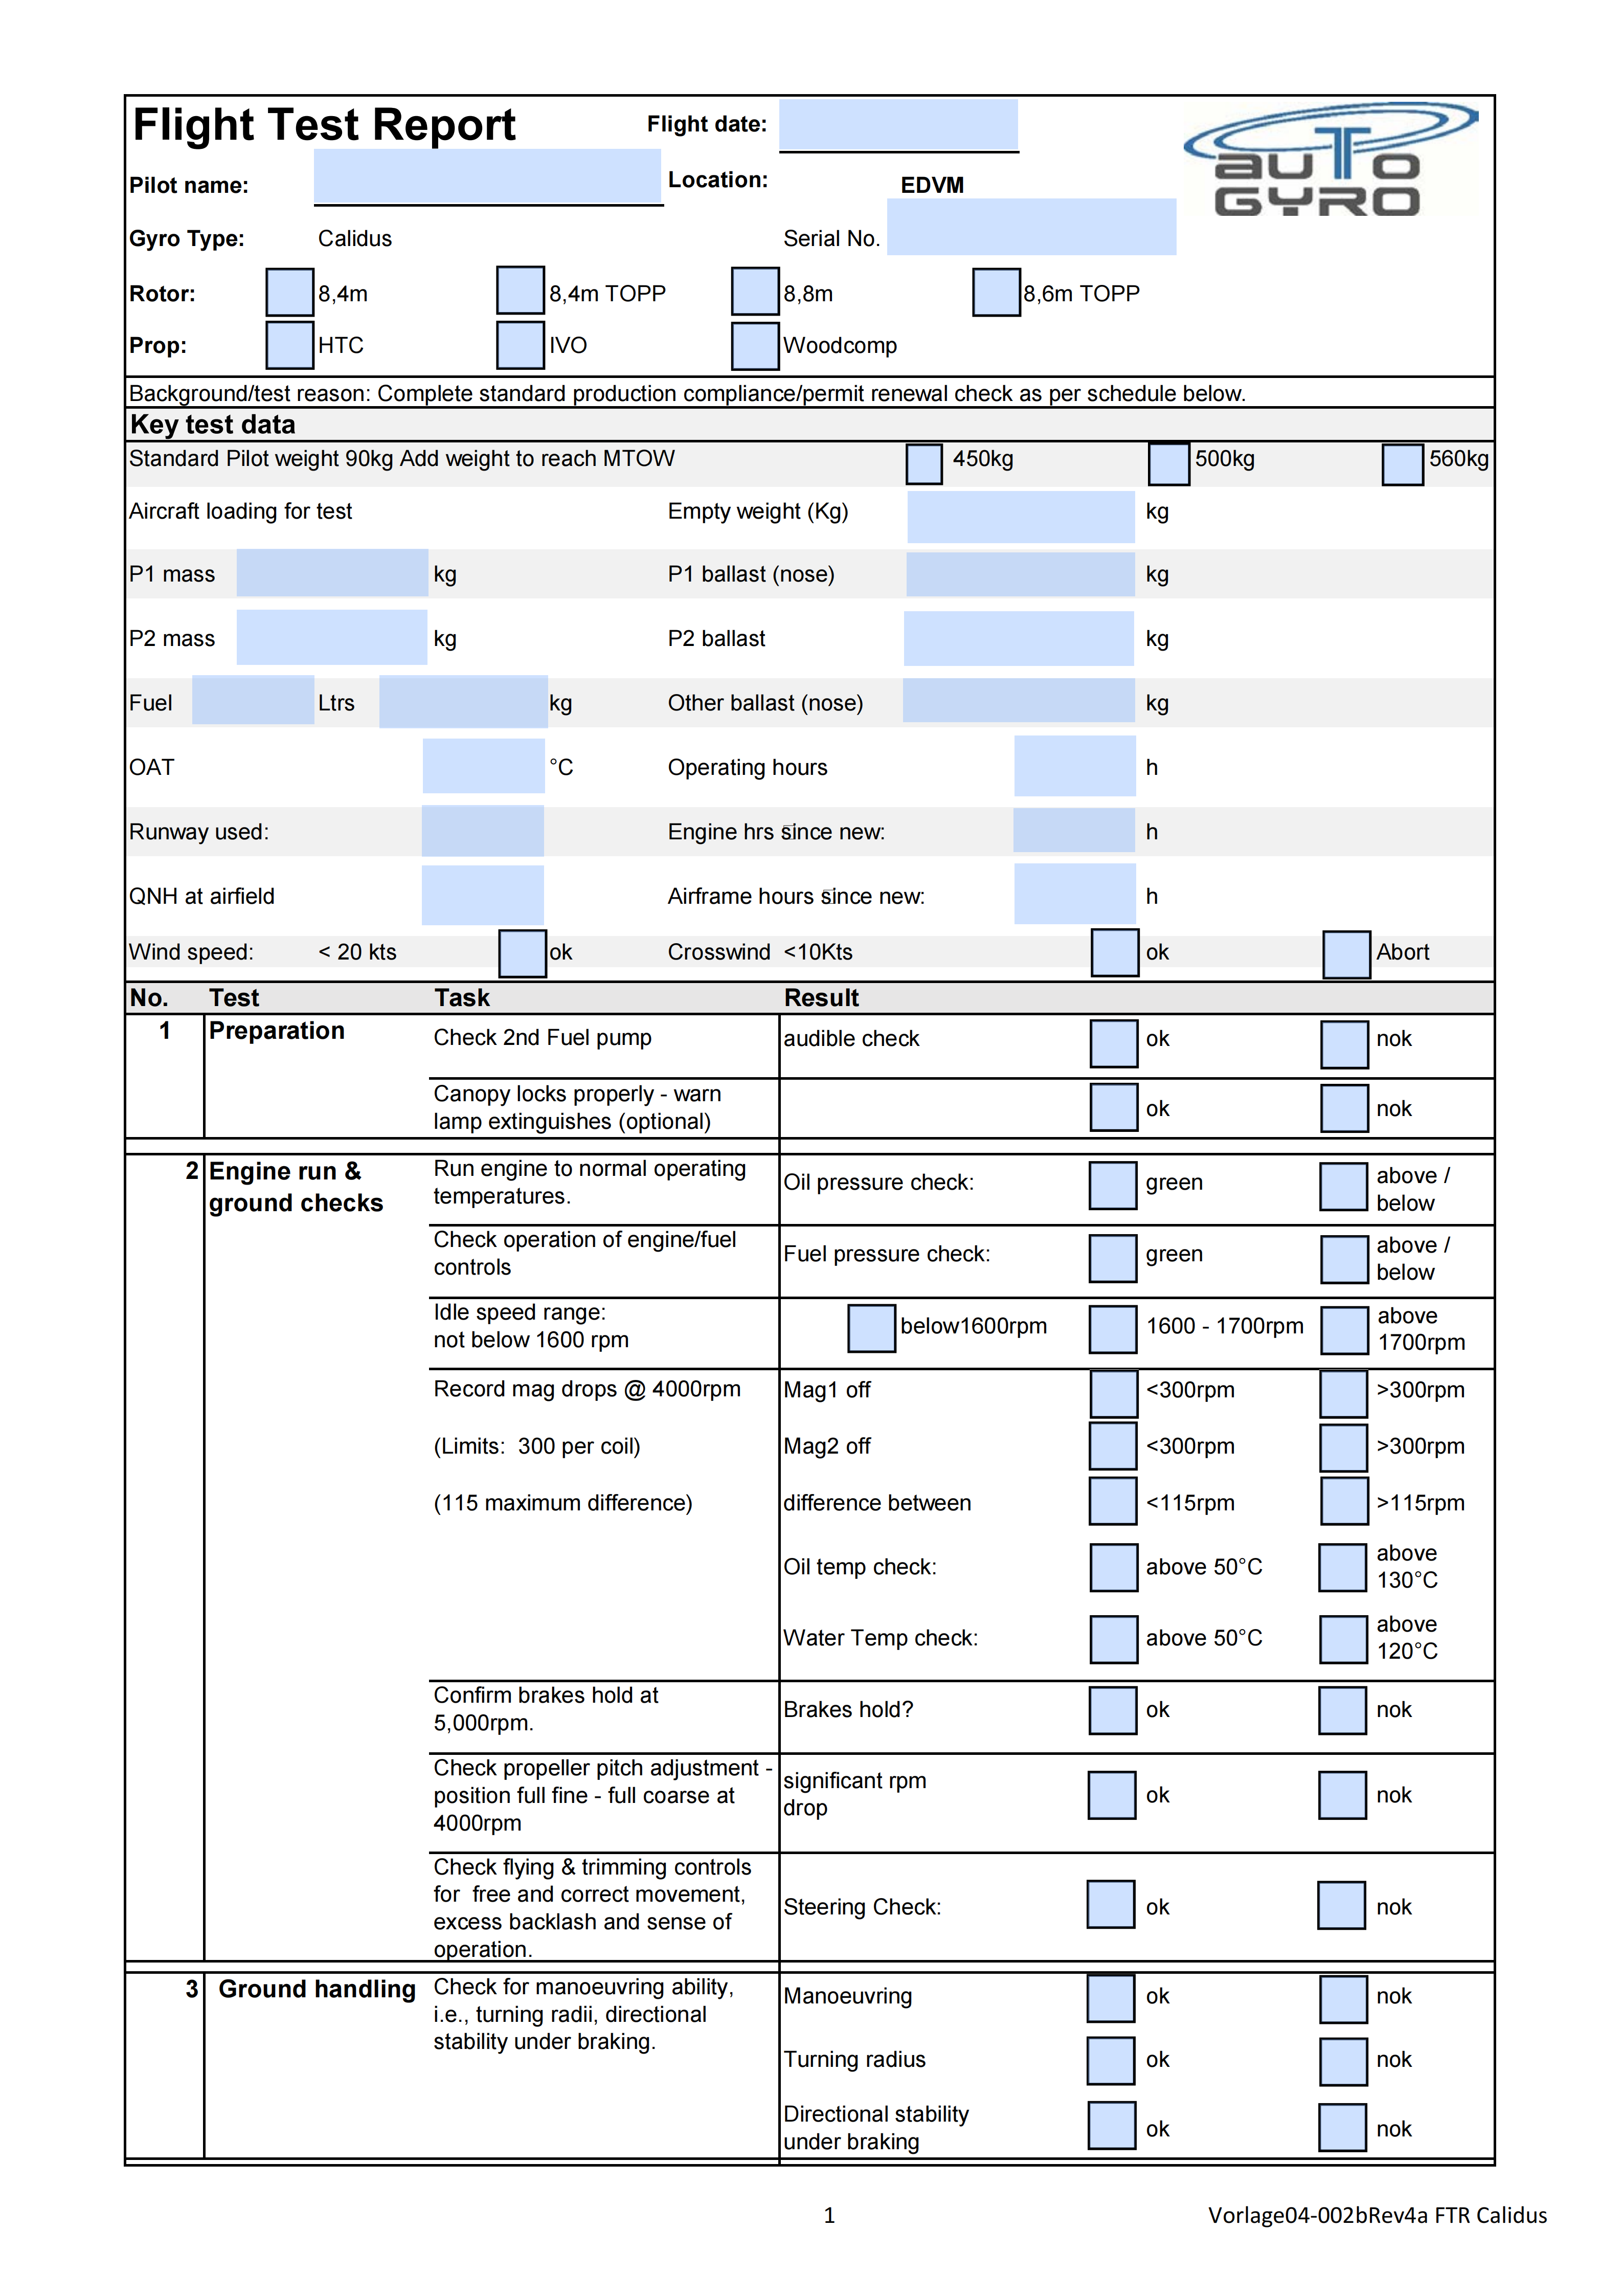Image resolution: width=1623 pixels, height=2296 pixels.
Task: Mark Steering Check as nok
Action: coord(1342,1905)
